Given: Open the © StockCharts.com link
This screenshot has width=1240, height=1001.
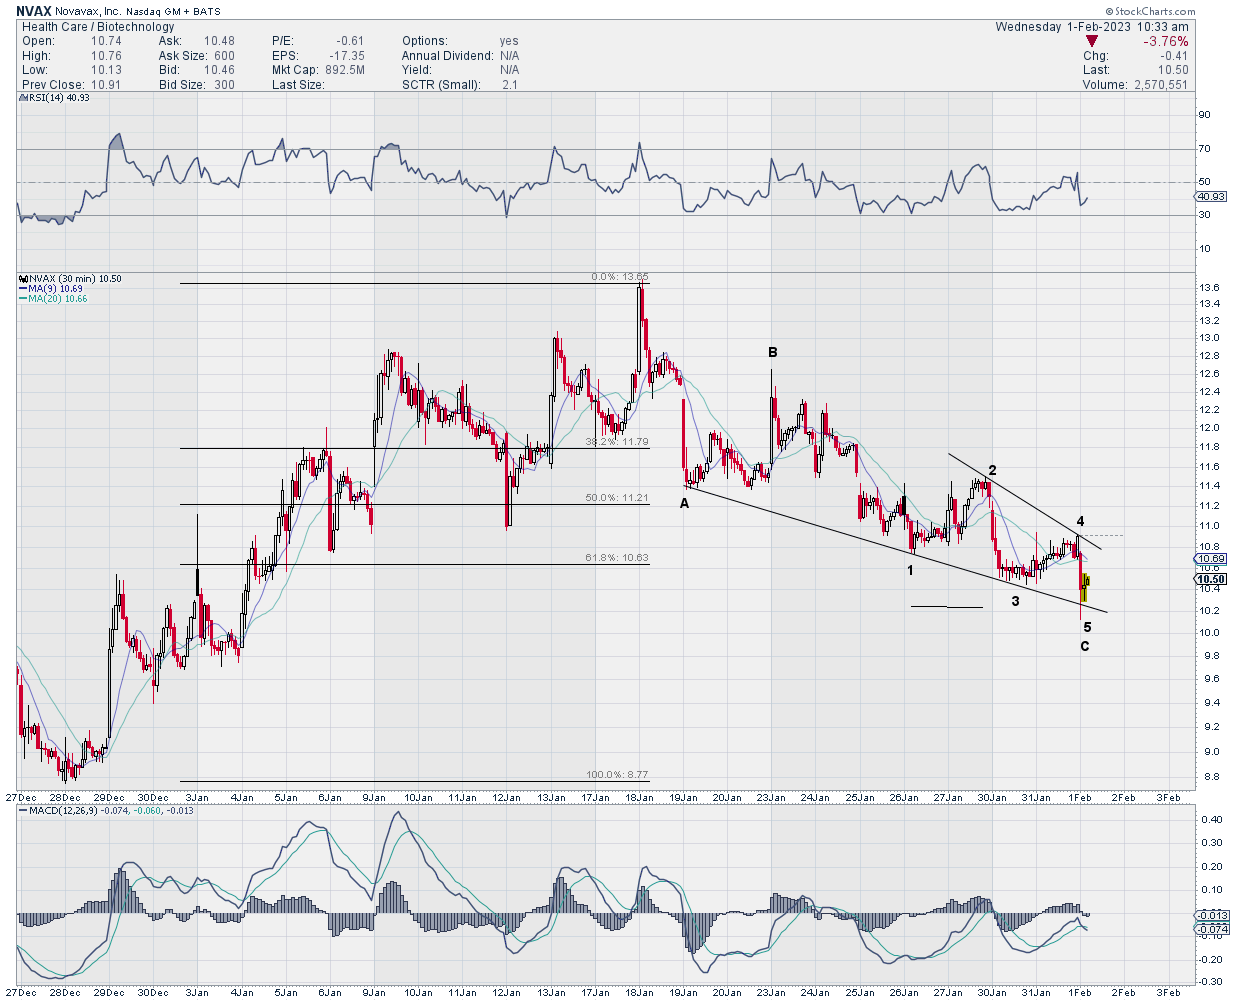Looking at the screenshot, I should coord(1150,12).
